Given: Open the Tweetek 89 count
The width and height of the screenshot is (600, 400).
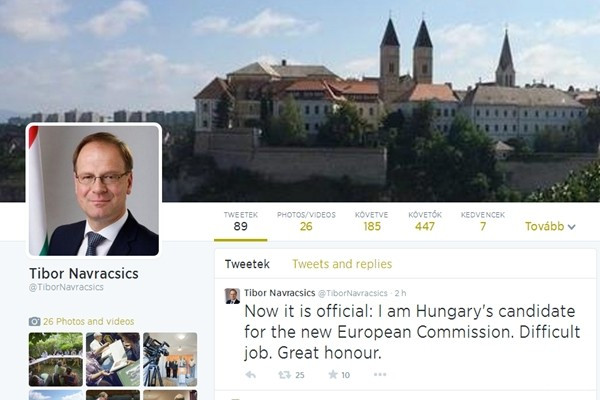Looking at the screenshot, I should pyautogui.click(x=241, y=222).
